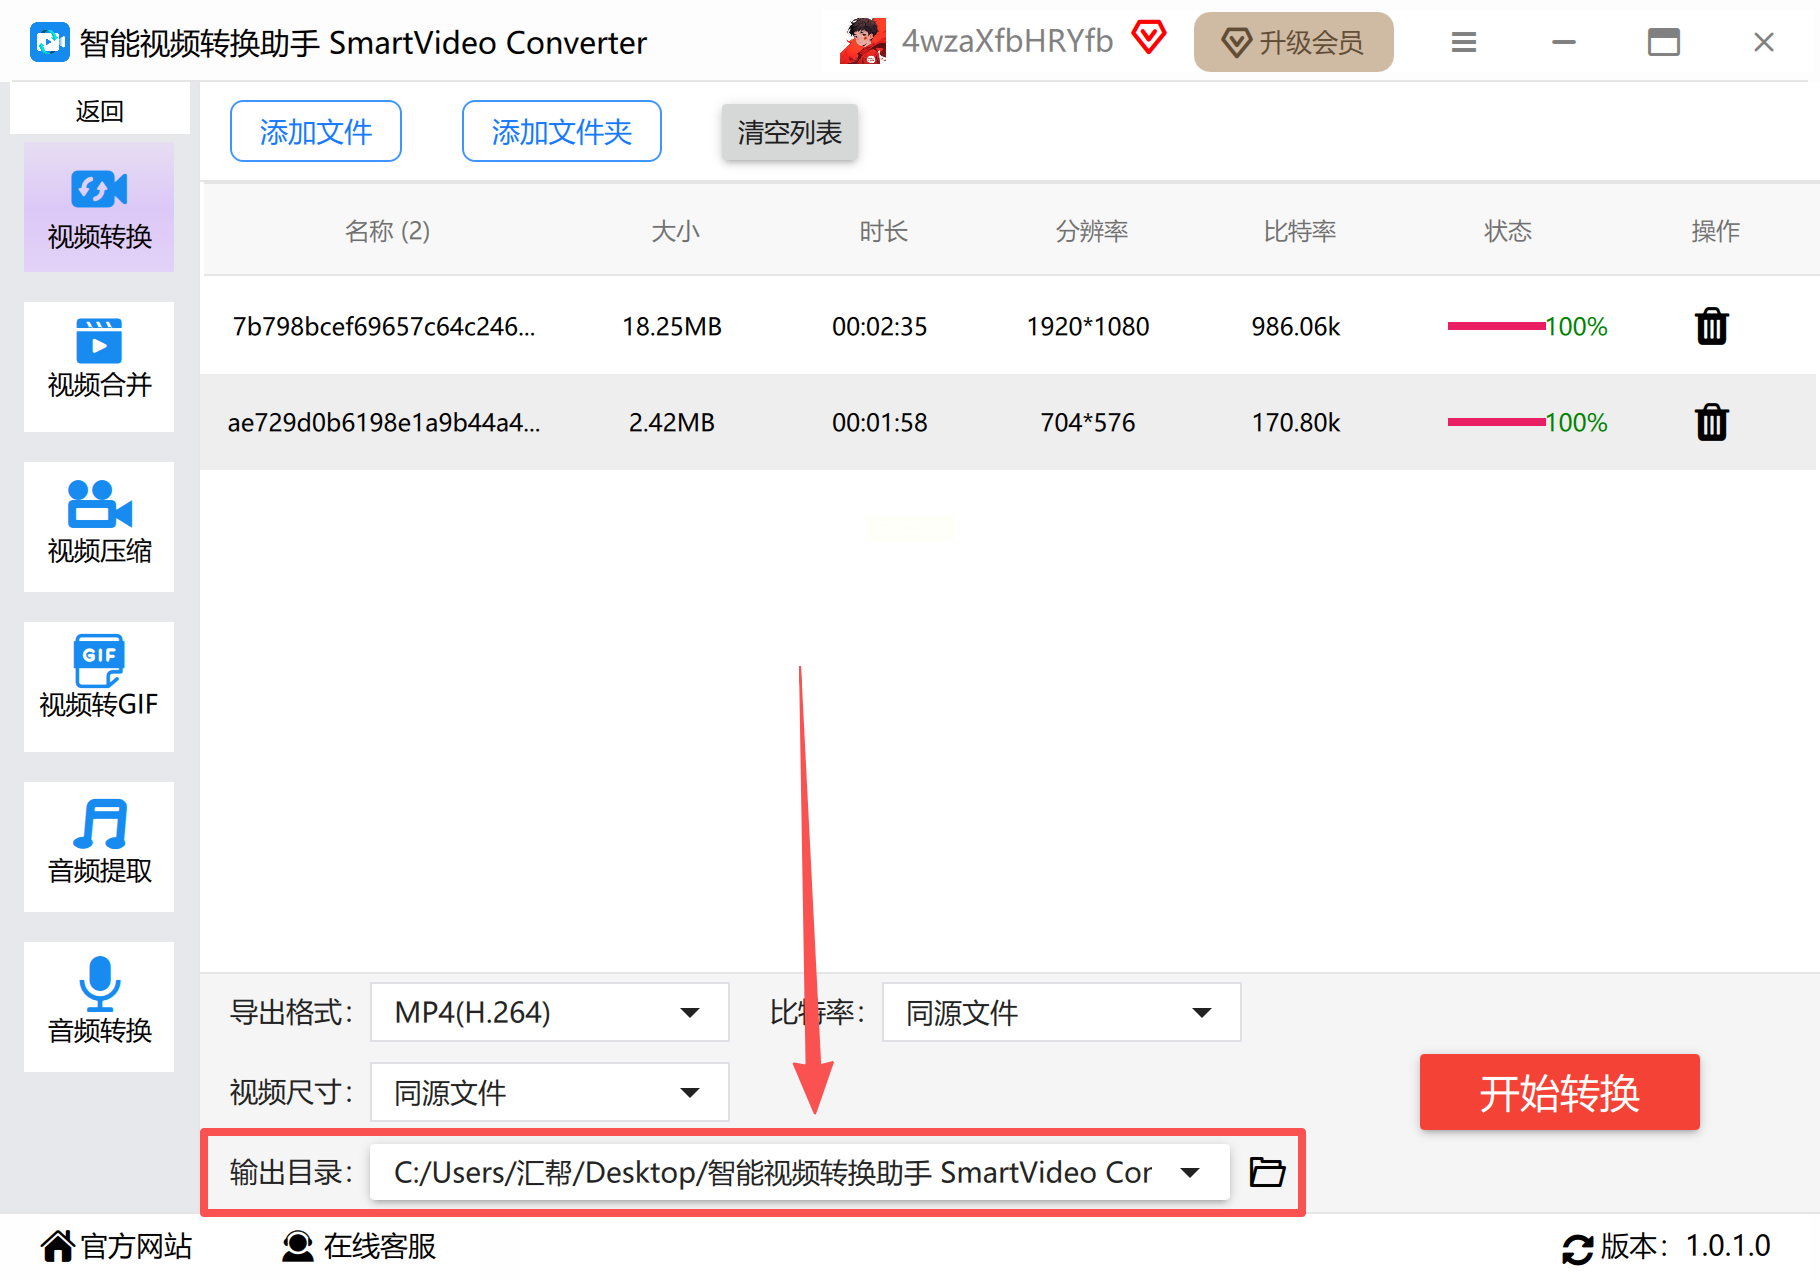Image resolution: width=1820 pixels, height=1280 pixels.
Task: Open the 视频转GIF module
Action: pos(99,687)
